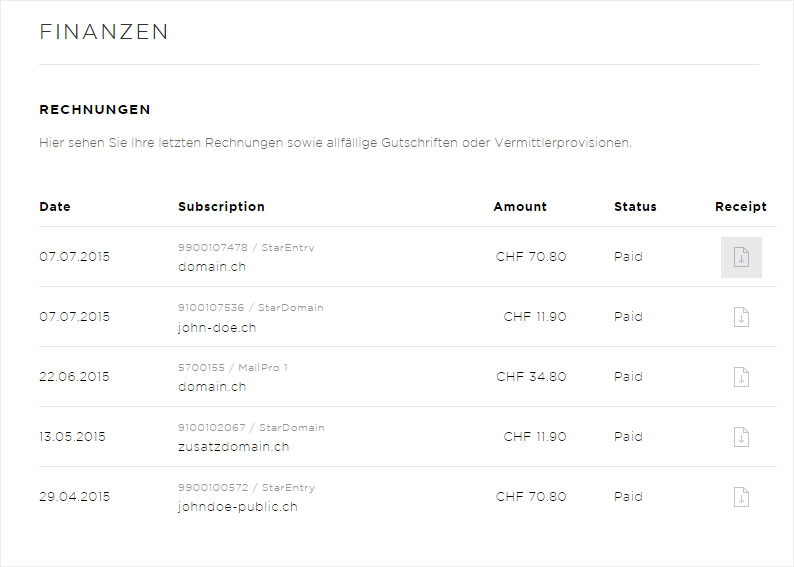The width and height of the screenshot is (794, 567).
Task: Click the Subscription column header
Action: (221, 207)
